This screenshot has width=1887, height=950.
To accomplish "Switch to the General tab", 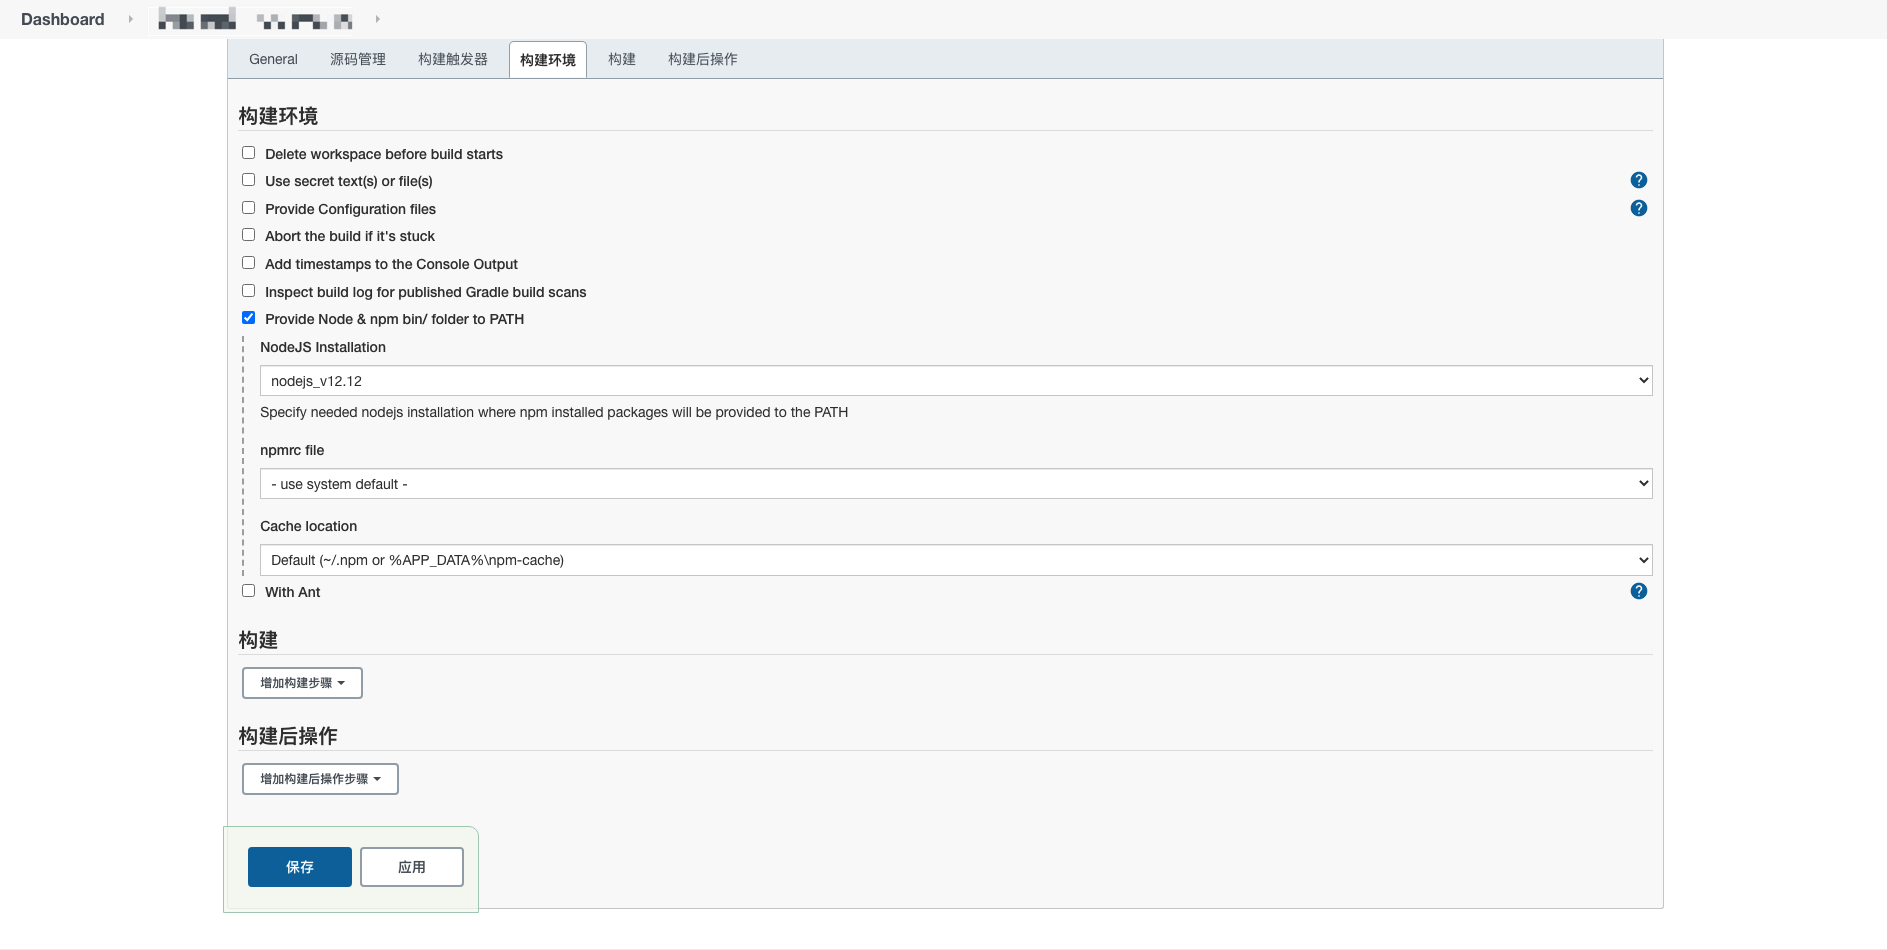I will click(x=273, y=59).
